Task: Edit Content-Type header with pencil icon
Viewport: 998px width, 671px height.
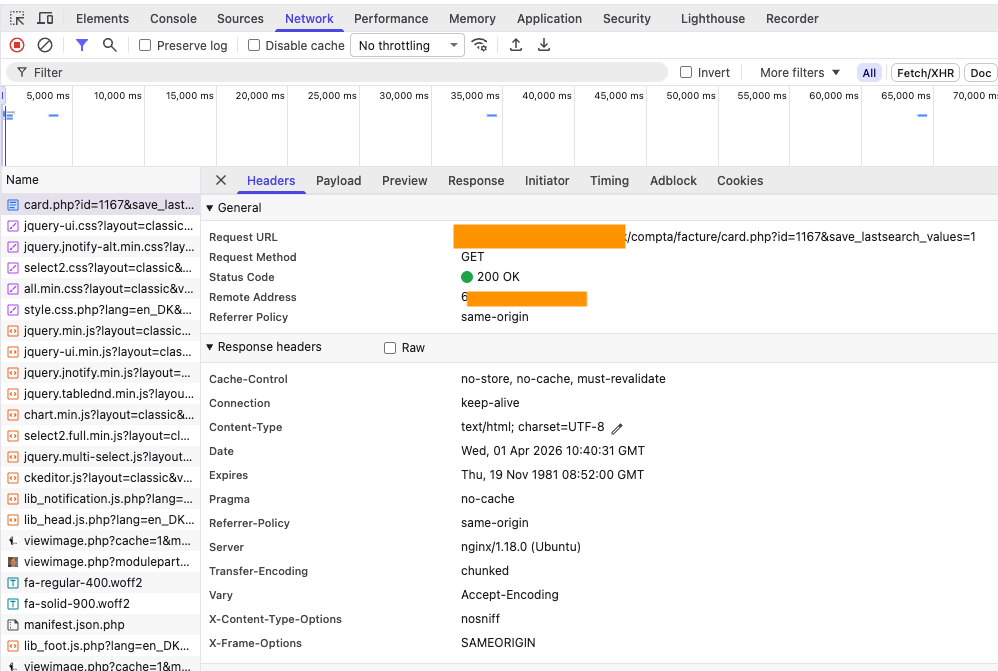Action: [x=617, y=428]
